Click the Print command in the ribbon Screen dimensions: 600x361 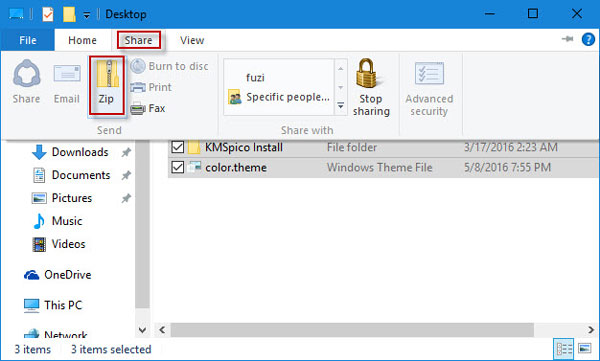tap(151, 87)
